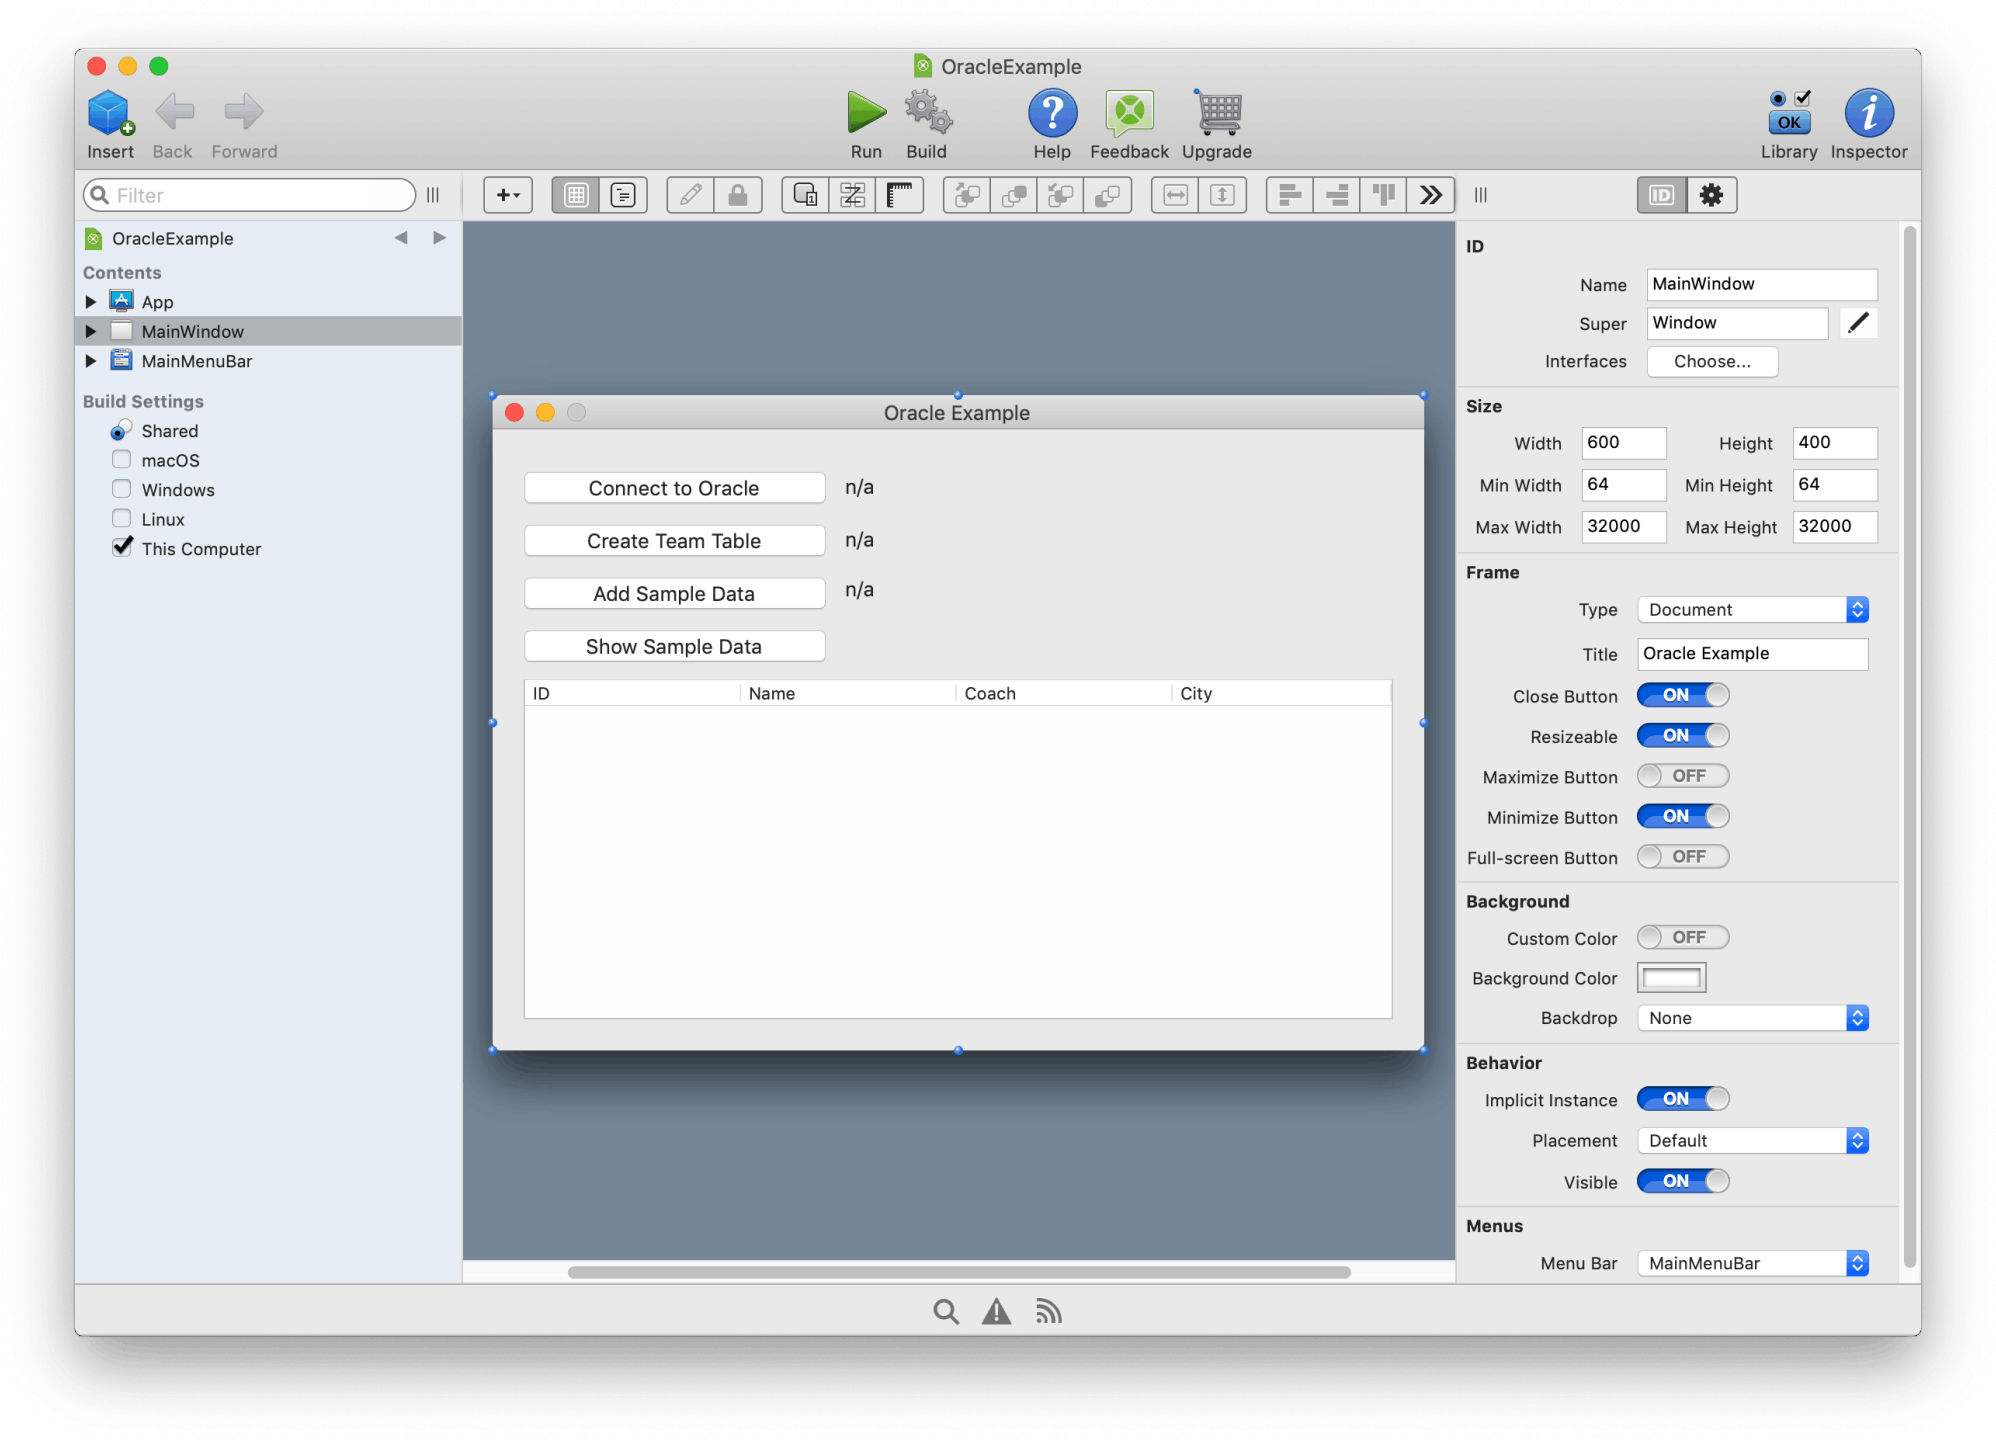Viewport: 1996px width, 1440px height.
Task: Select App in the Contents list
Action: (x=157, y=302)
